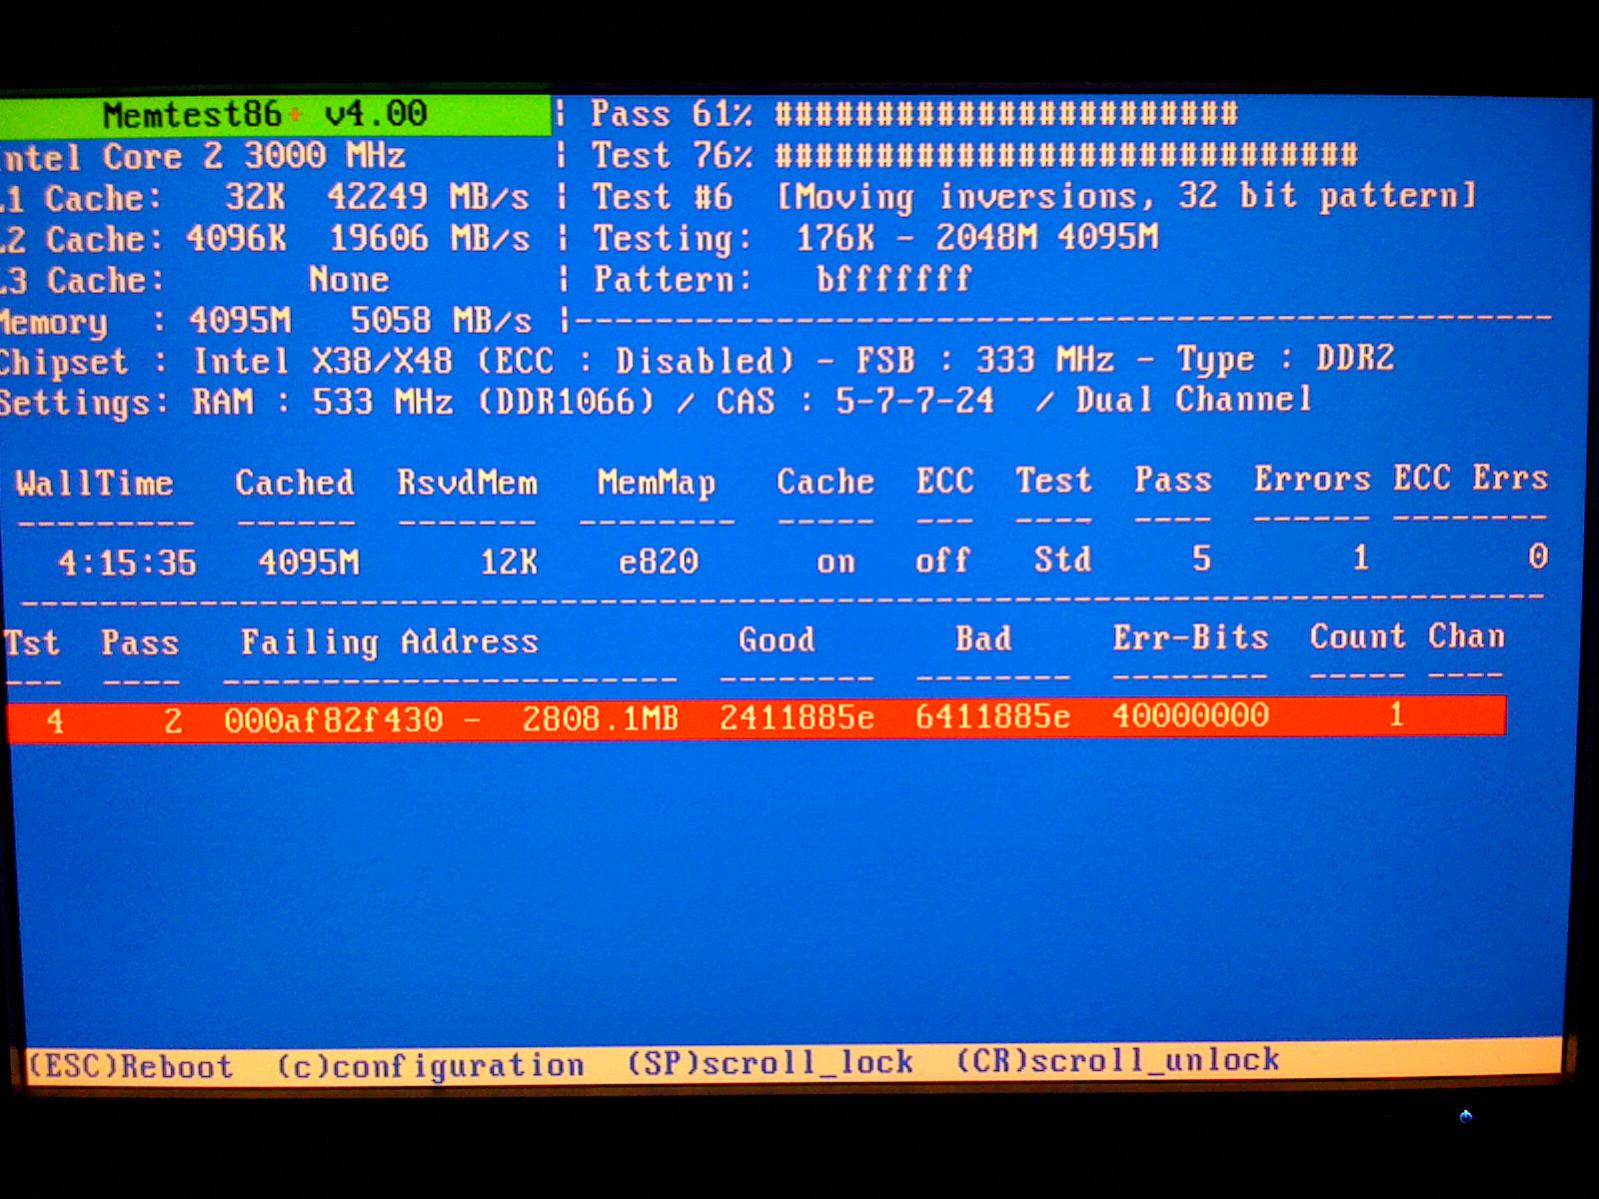This screenshot has width=1599, height=1199.
Task: Click the failing address 000af82f430
Action: tap(333, 720)
